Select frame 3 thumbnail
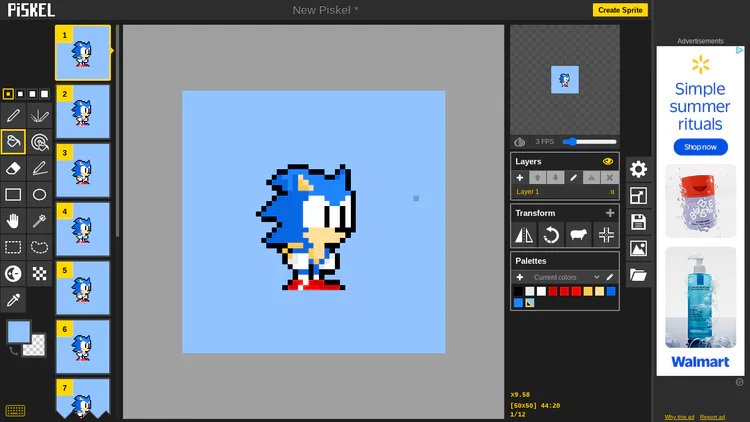This screenshot has width=750, height=422. [83, 170]
